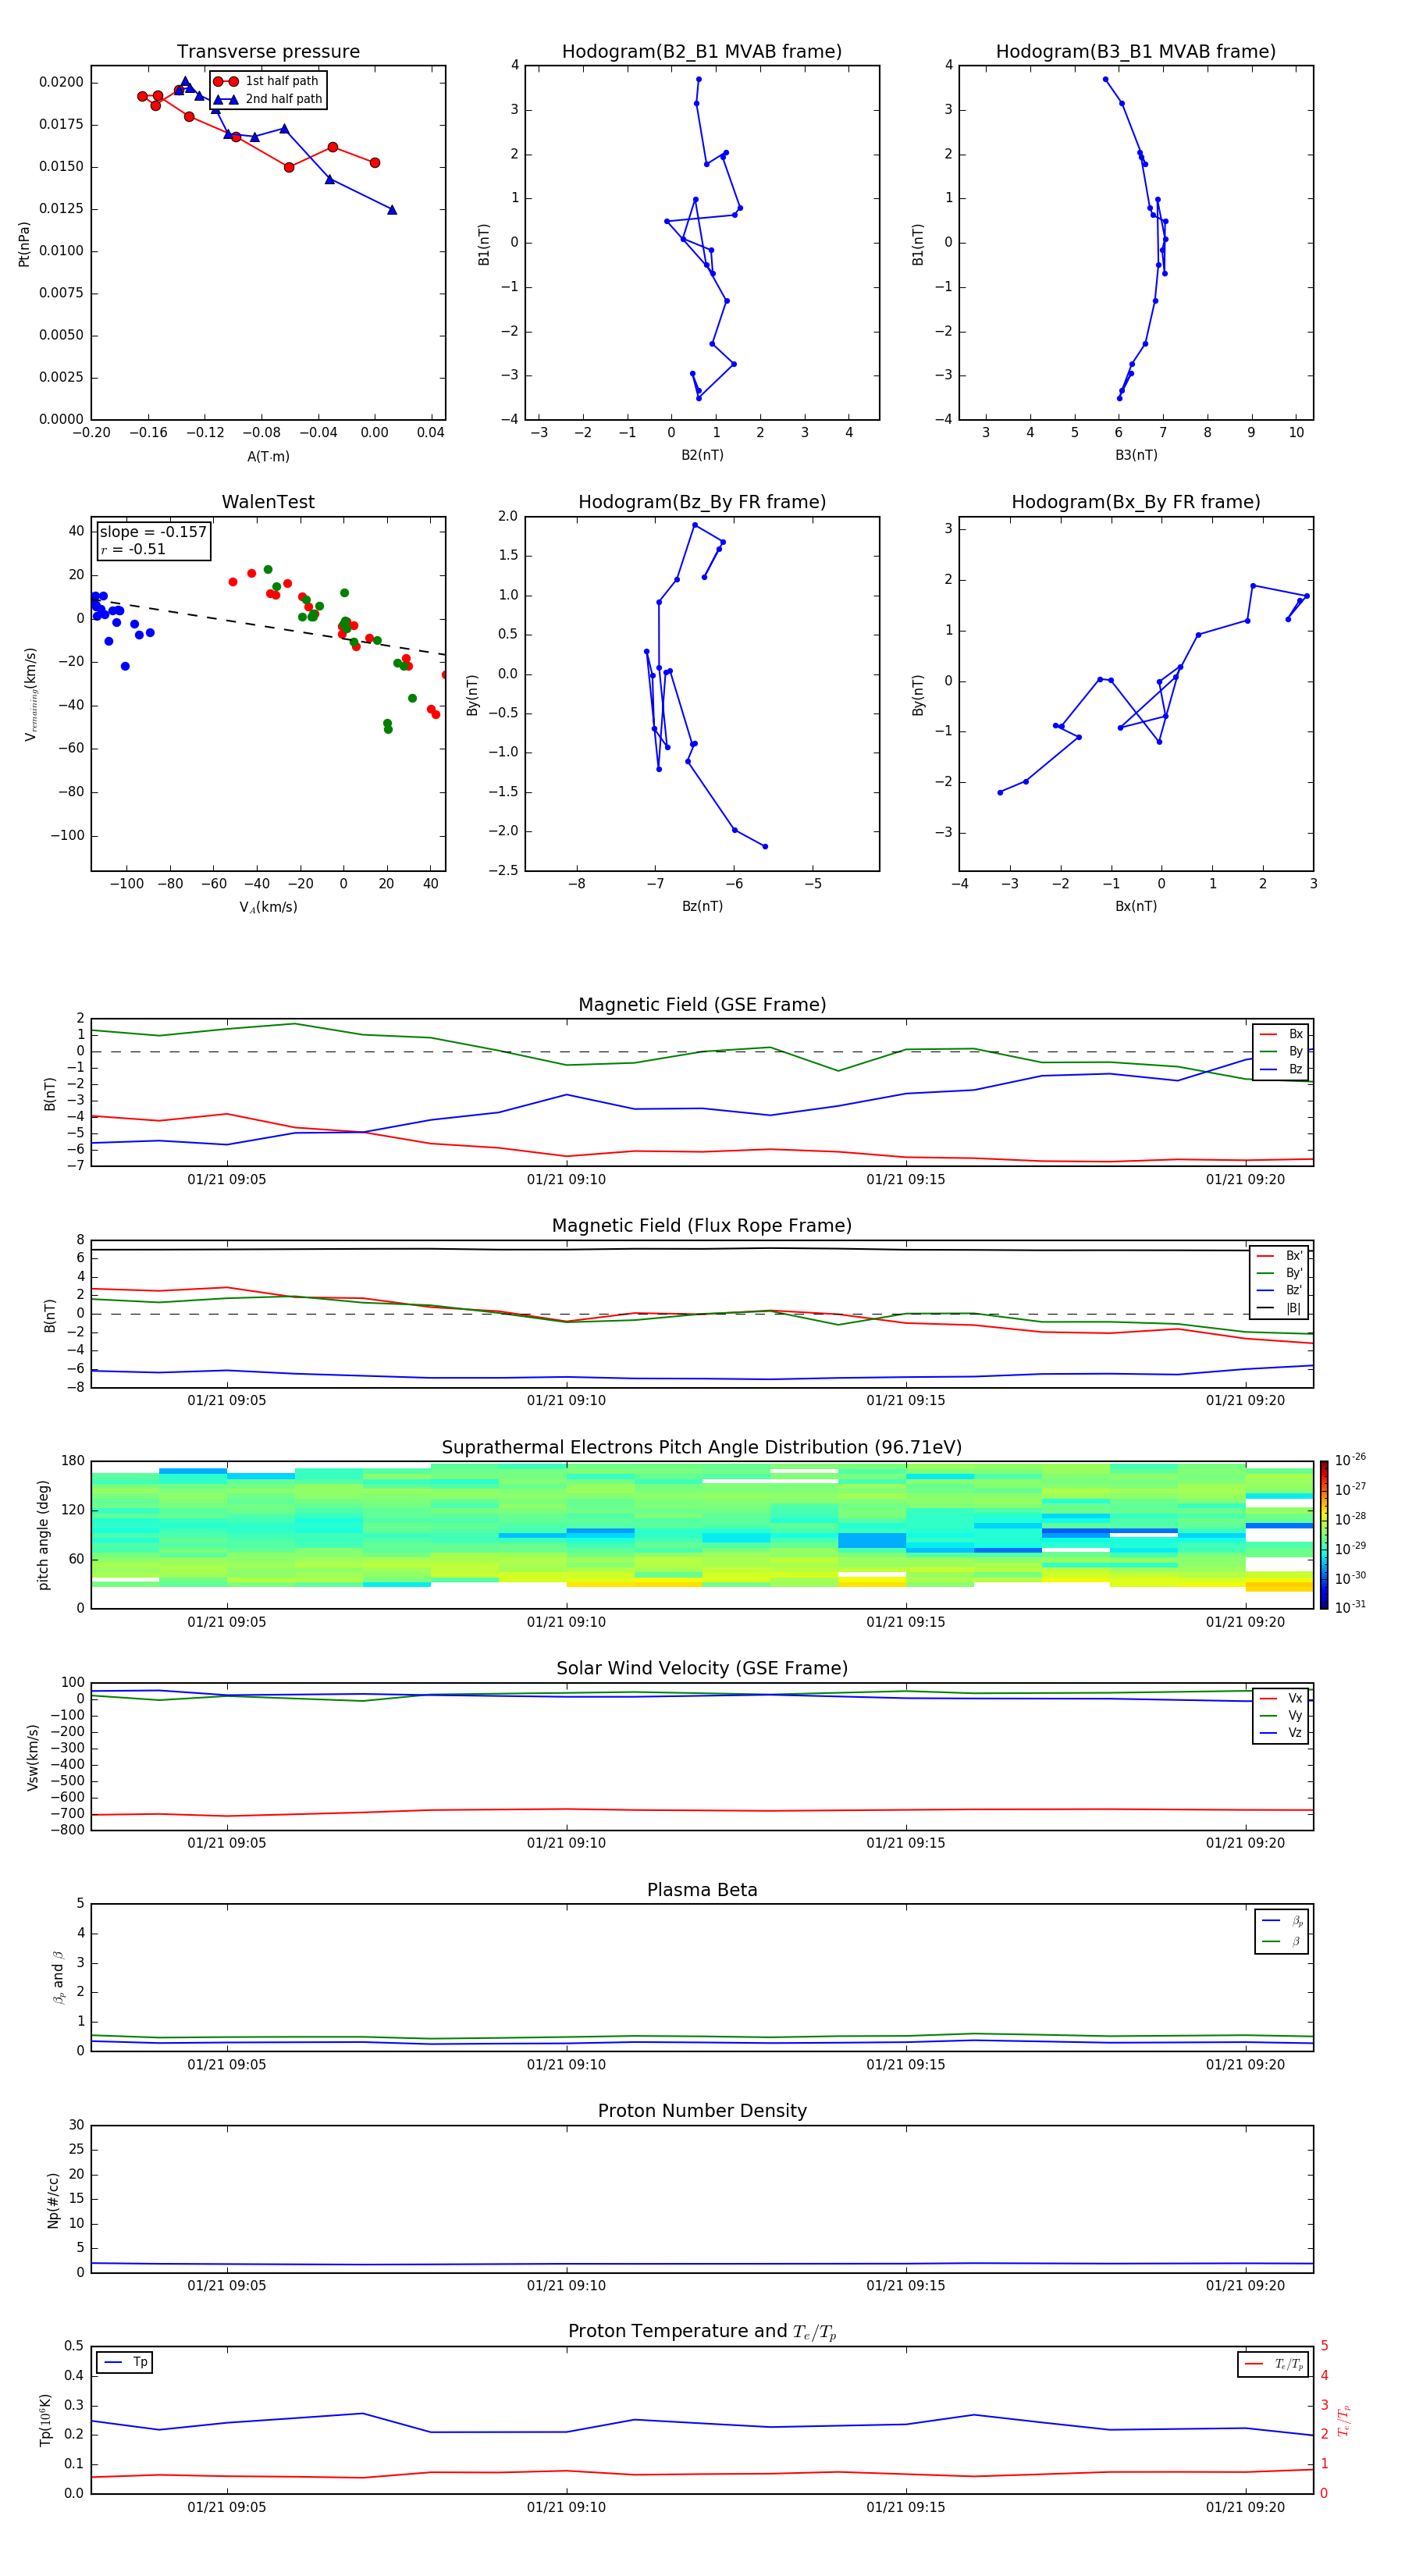
Task: Click the "Suprathermal Electrons Pitch Angle Distribution" title
Action: pos(702,1448)
